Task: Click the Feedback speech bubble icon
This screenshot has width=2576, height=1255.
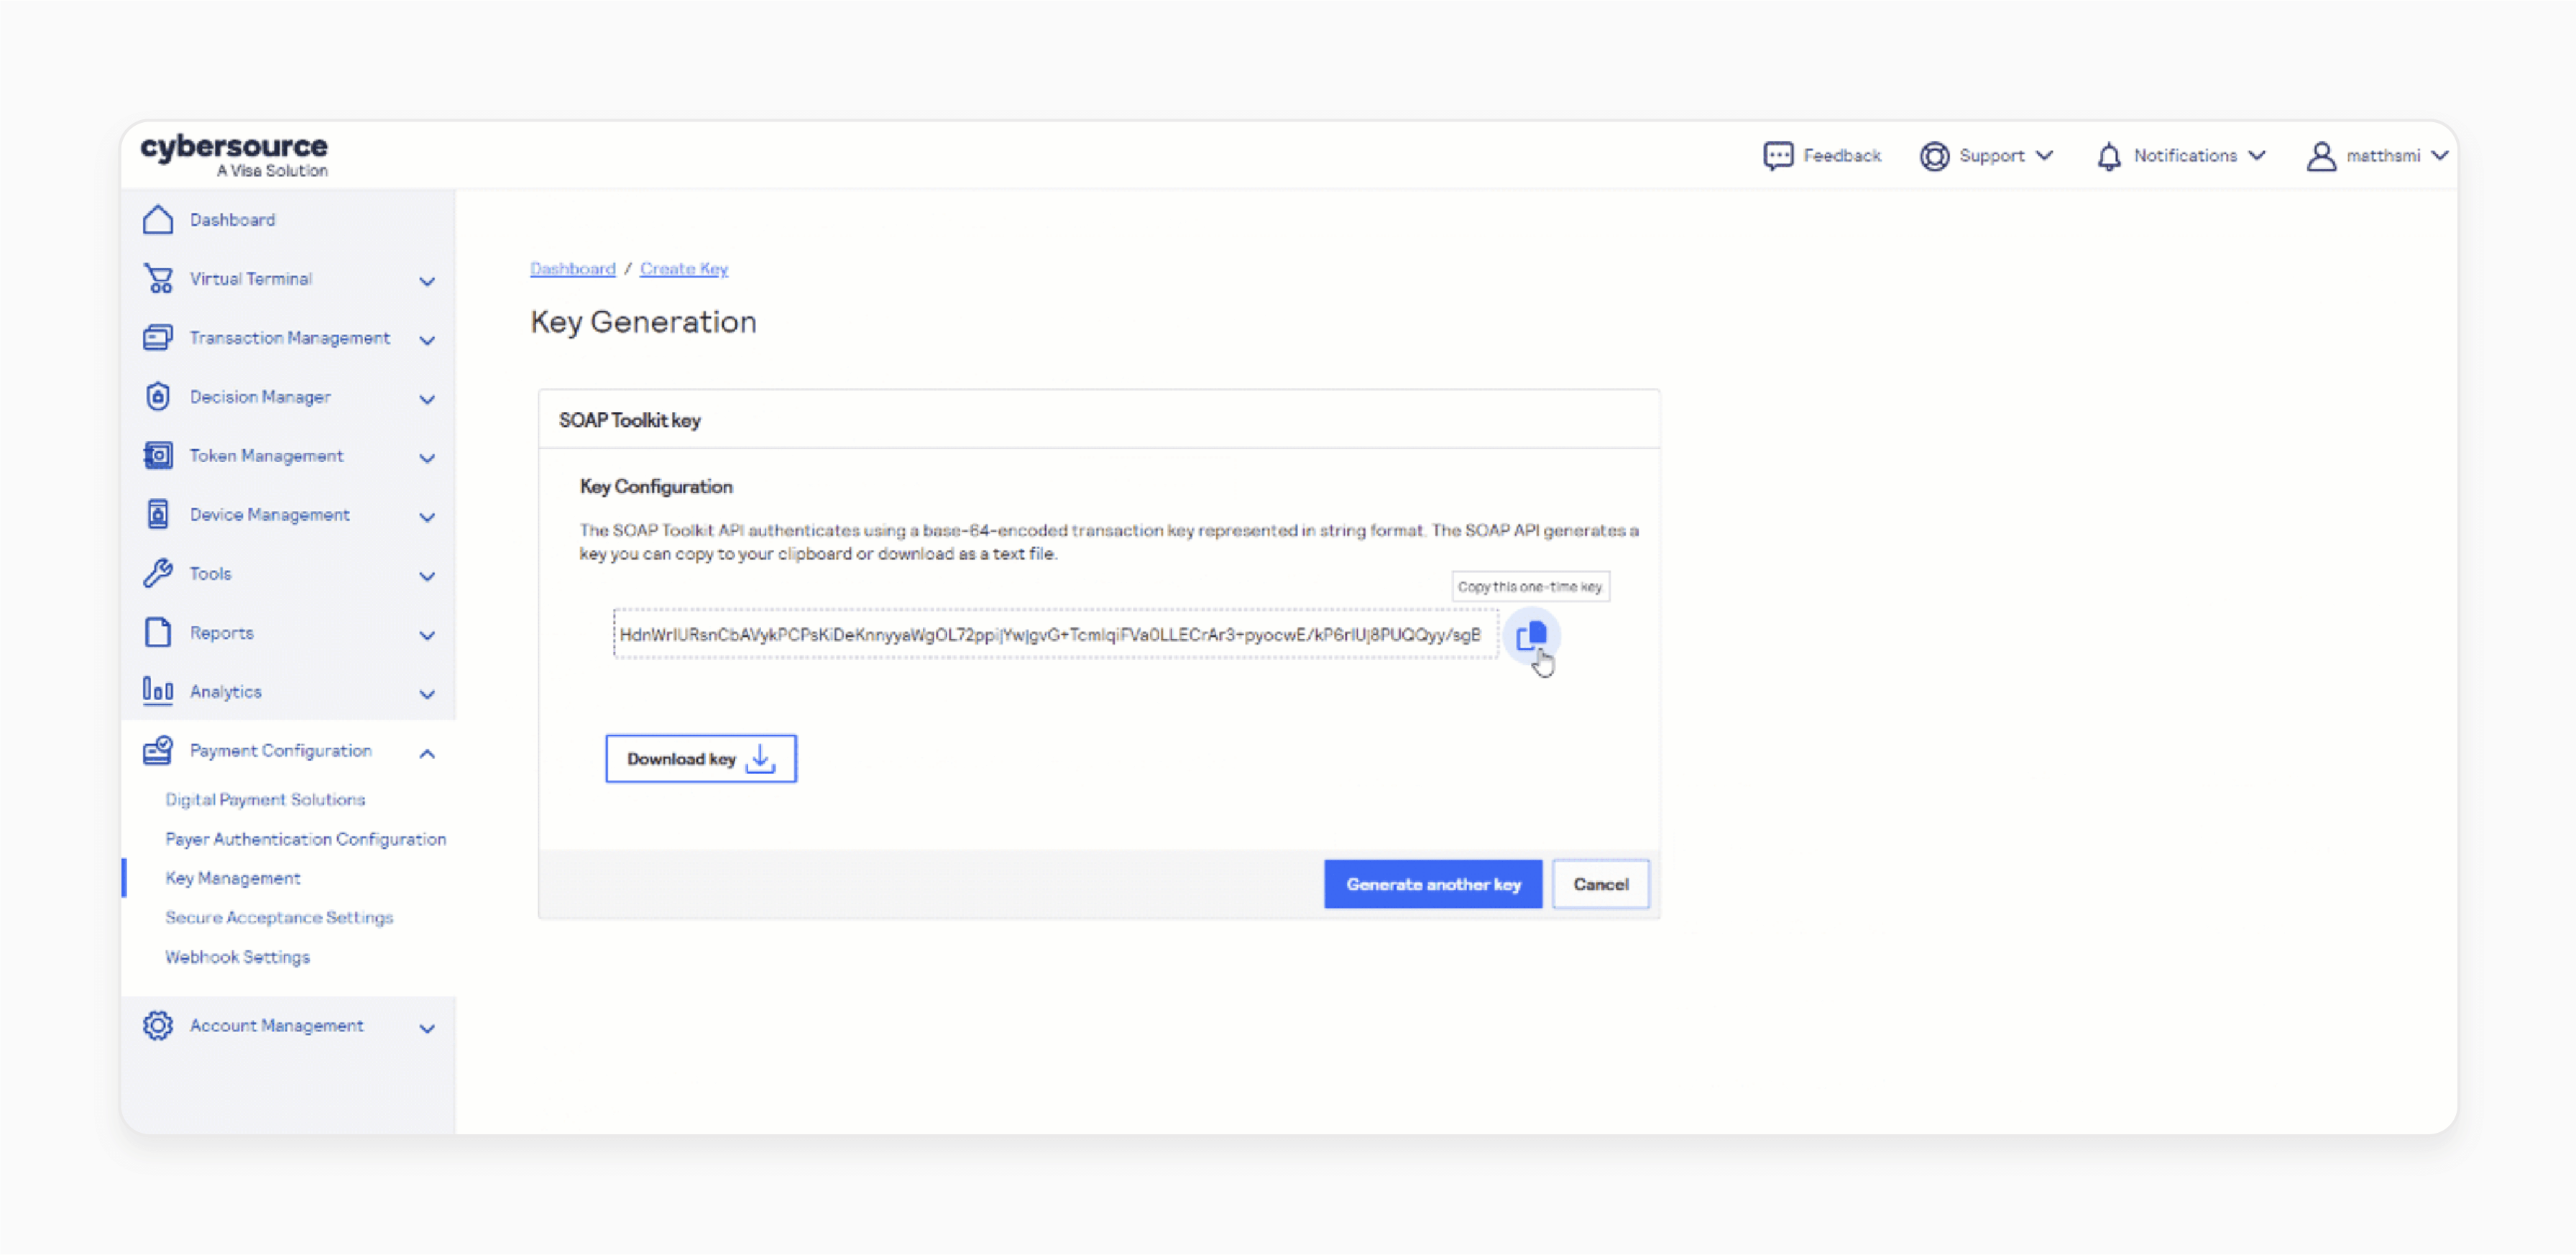Action: (1777, 156)
